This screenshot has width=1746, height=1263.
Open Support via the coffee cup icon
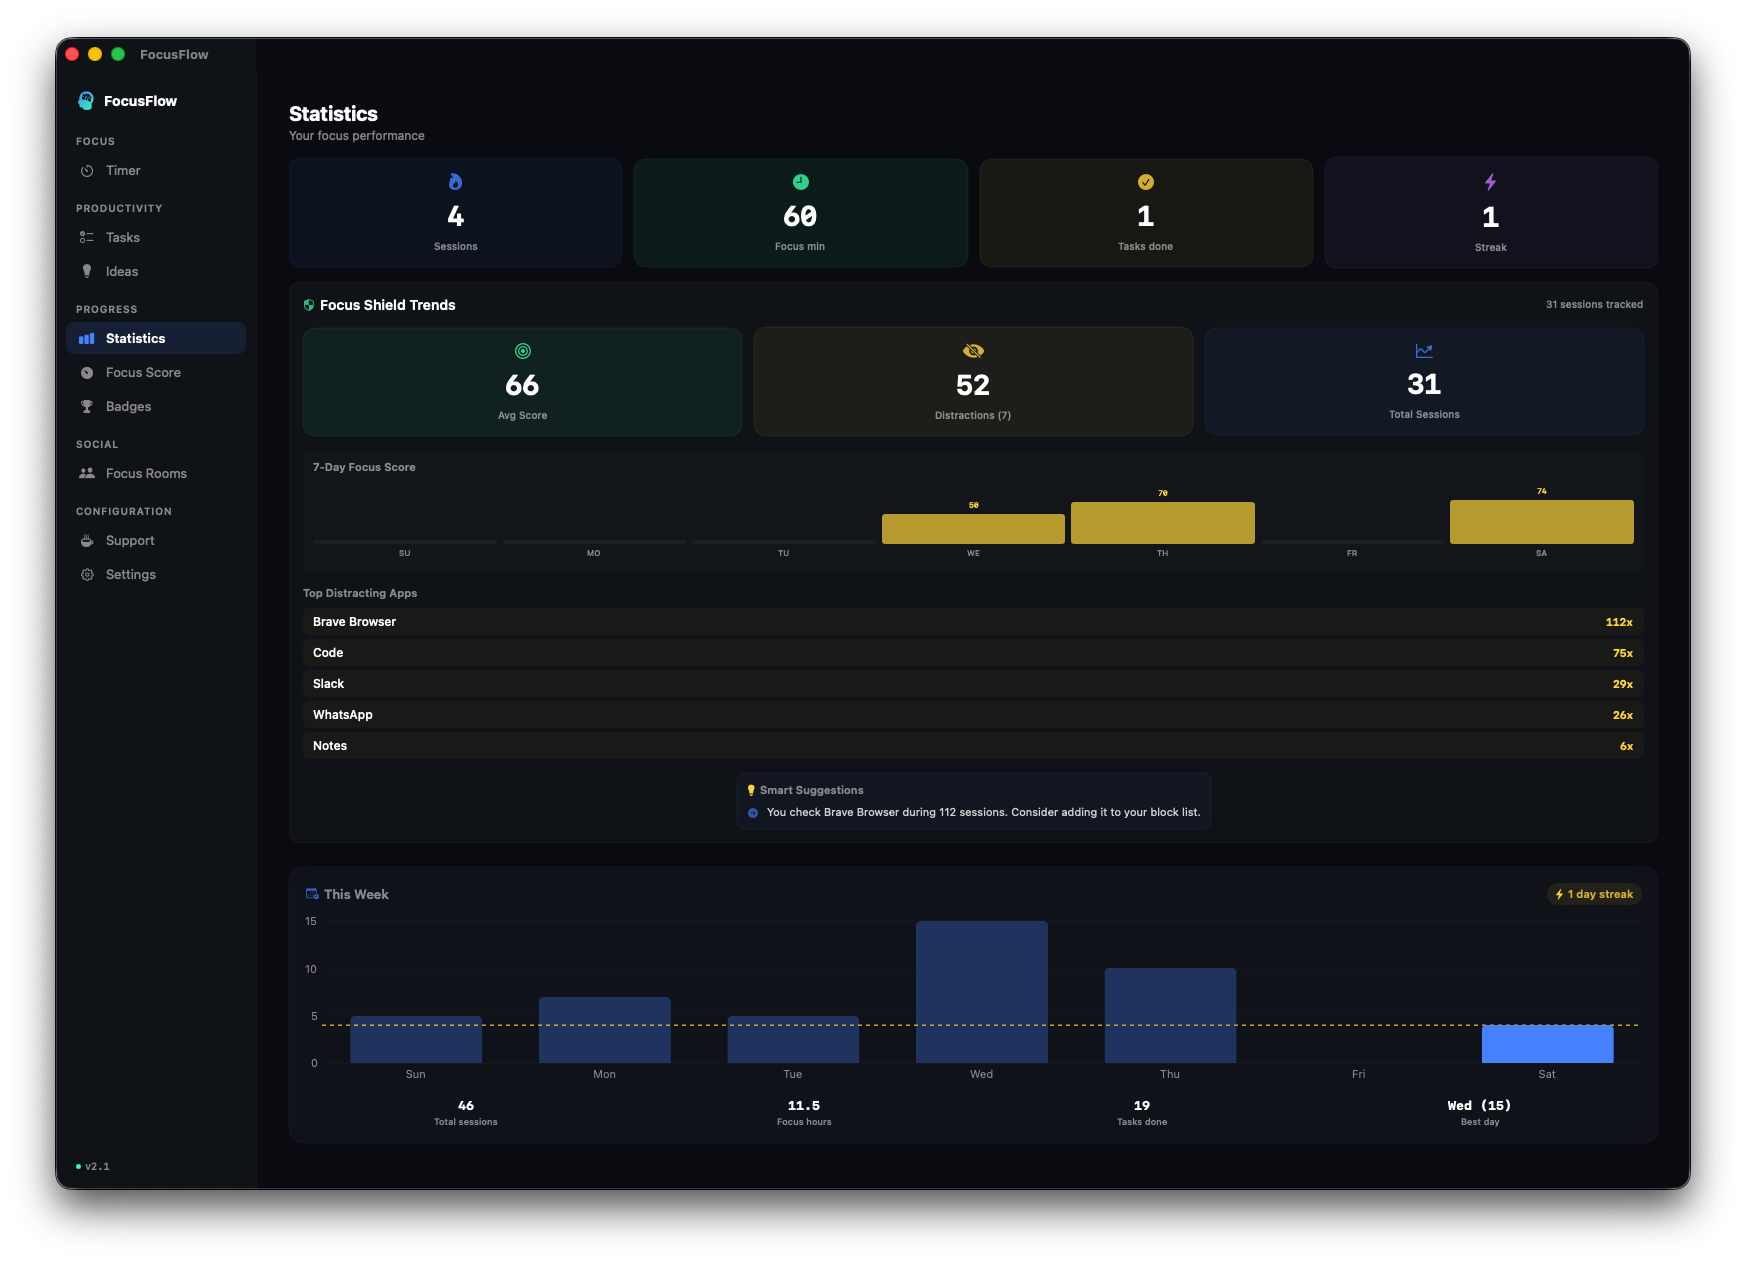(88, 540)
